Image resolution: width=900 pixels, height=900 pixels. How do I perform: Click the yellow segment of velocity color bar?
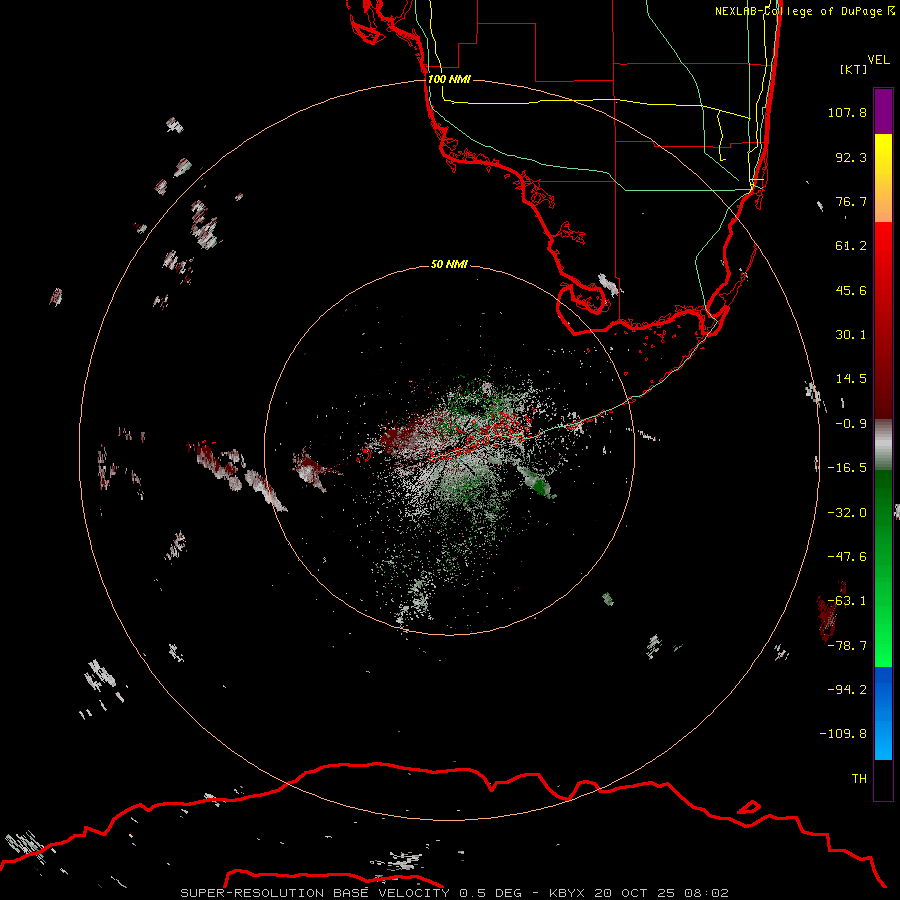click(883, 178)
